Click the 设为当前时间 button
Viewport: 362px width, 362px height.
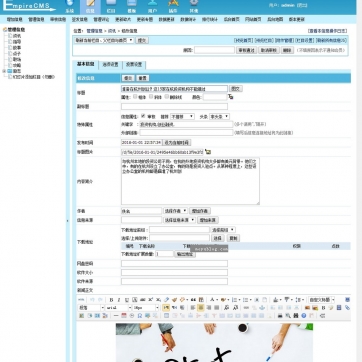coord(177,143)
